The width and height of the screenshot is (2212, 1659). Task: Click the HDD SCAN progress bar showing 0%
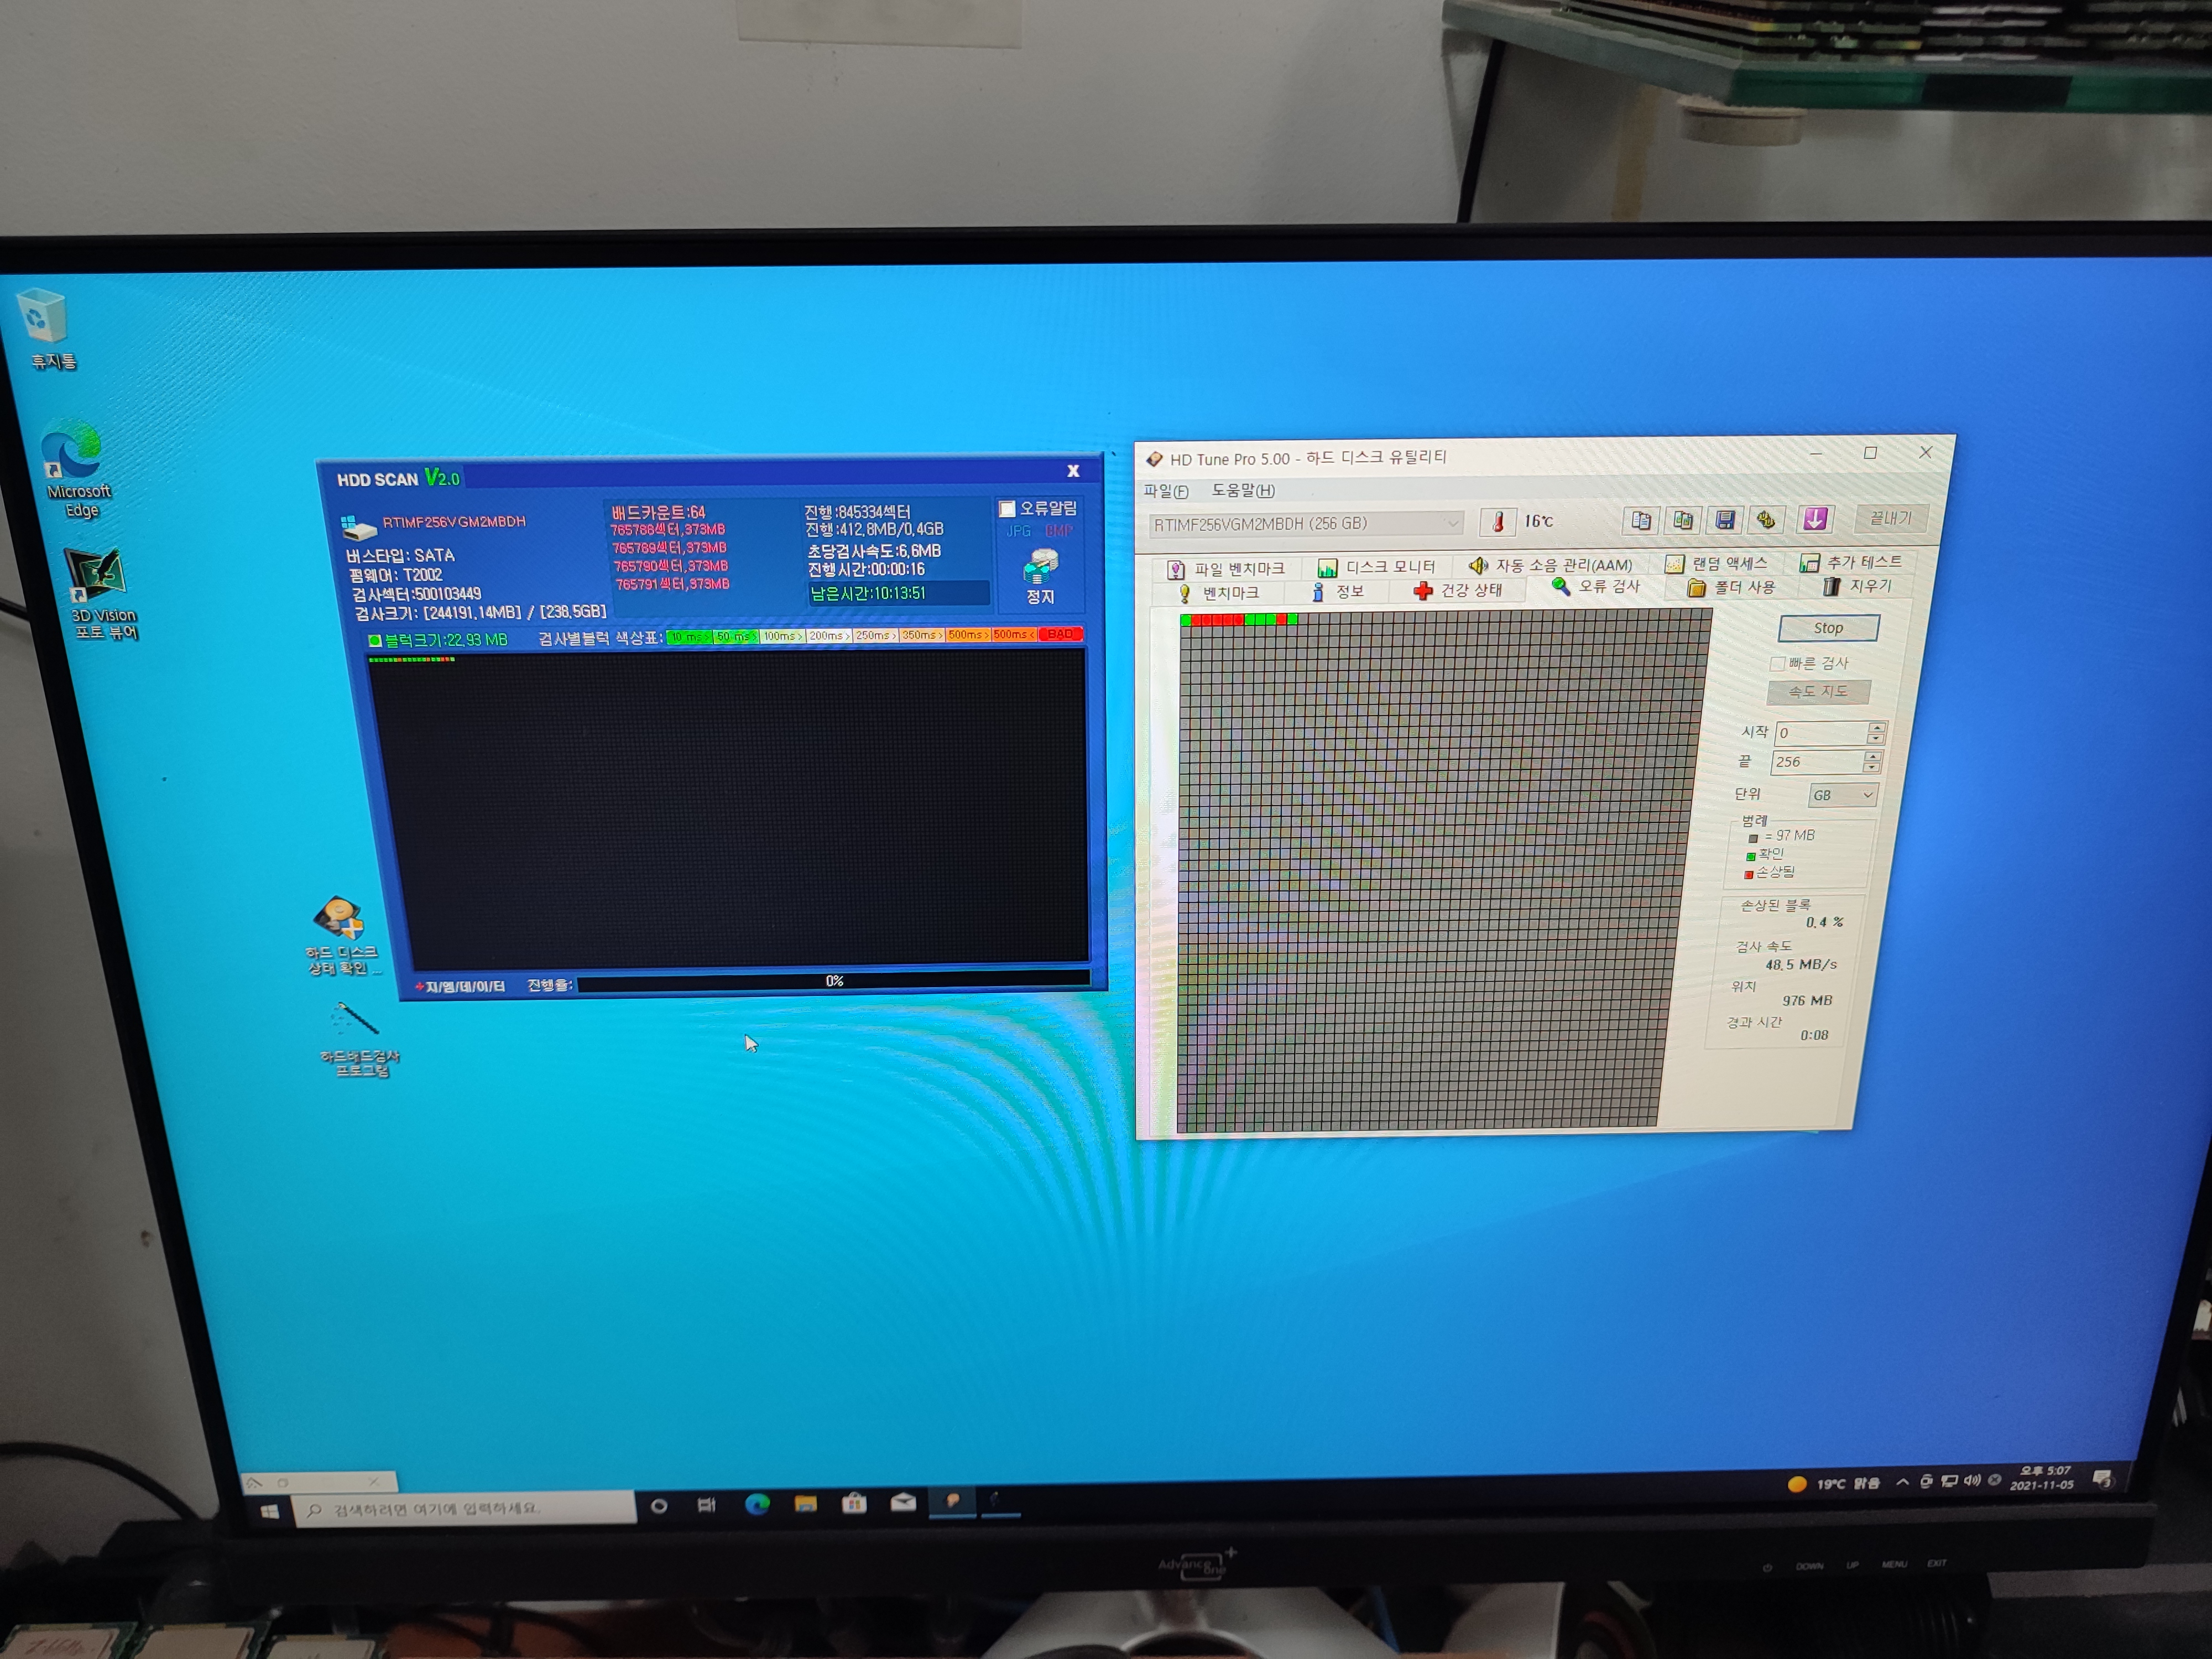[833, 981]
